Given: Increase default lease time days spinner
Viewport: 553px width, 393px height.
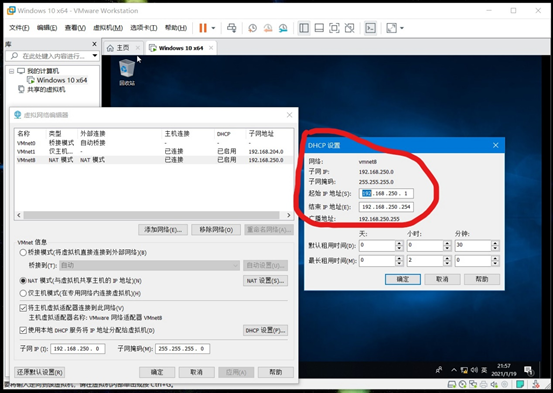Looking at the screenshot, I should (x=399, y=243).
